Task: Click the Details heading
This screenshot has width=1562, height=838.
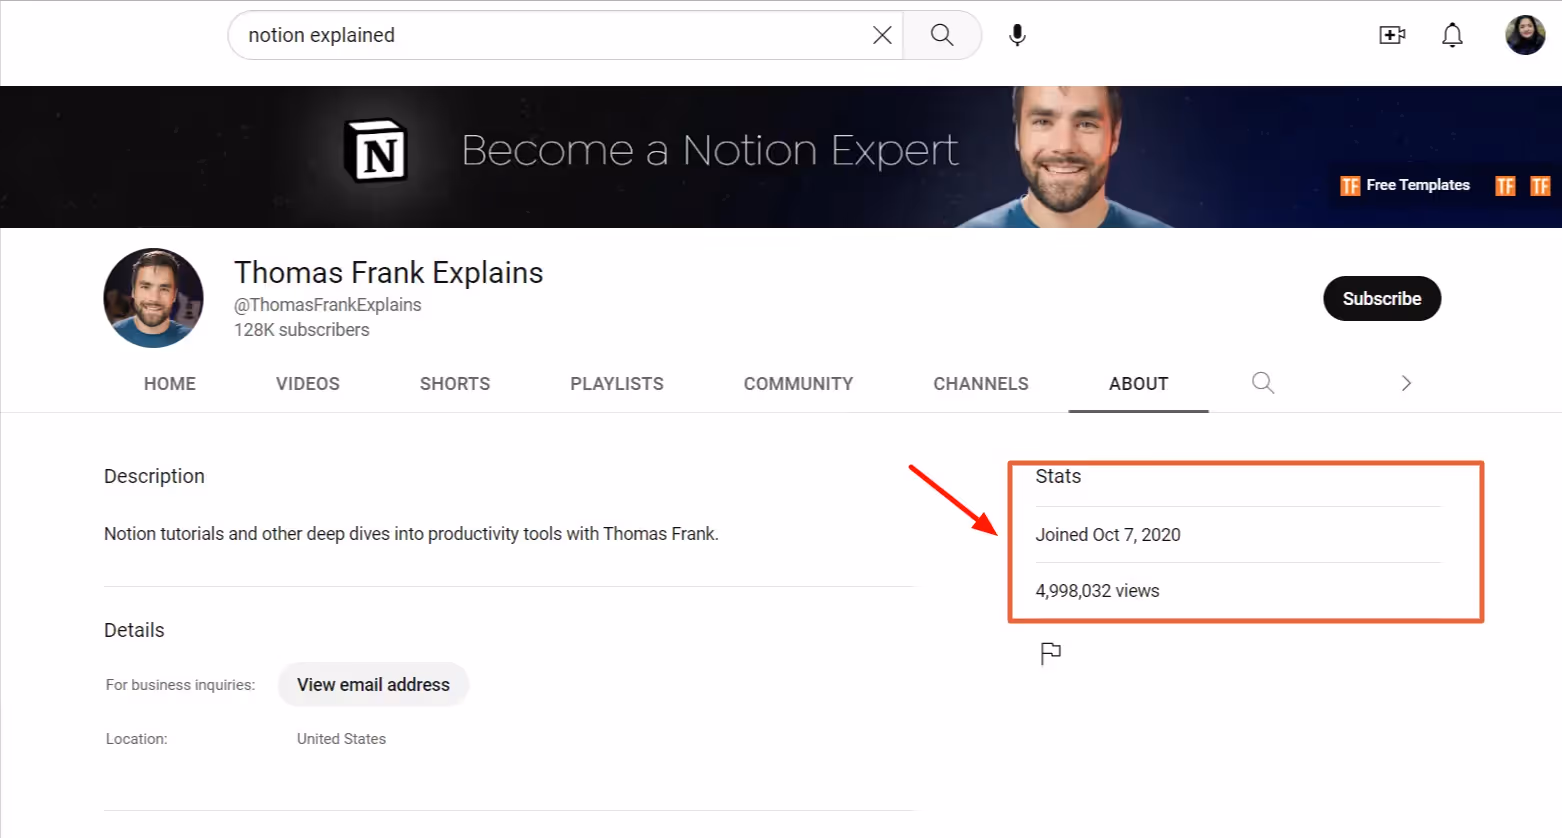Action: coord(134,631)
